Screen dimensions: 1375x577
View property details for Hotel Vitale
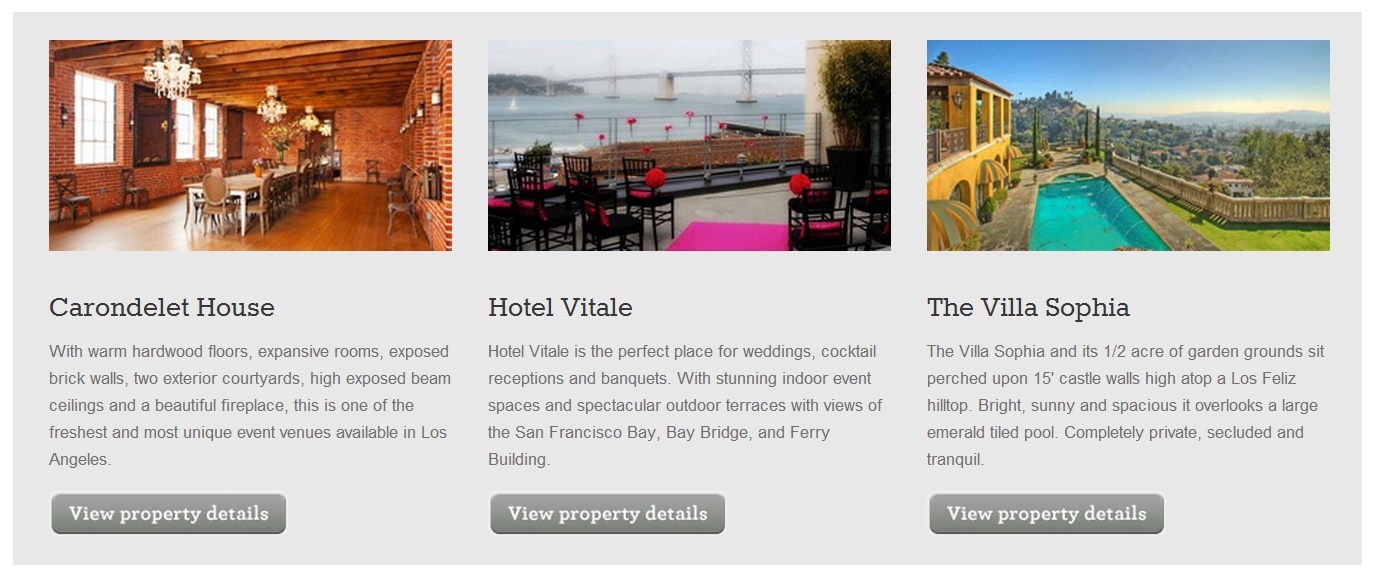[608, 514]
